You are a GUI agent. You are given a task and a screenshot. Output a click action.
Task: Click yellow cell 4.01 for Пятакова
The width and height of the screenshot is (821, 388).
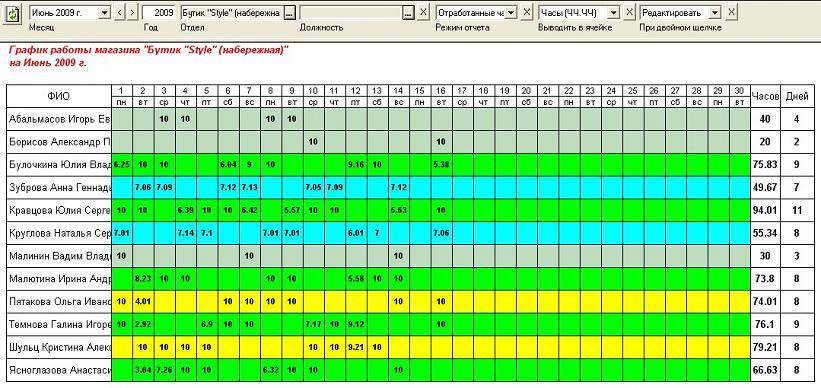(143, 302)
